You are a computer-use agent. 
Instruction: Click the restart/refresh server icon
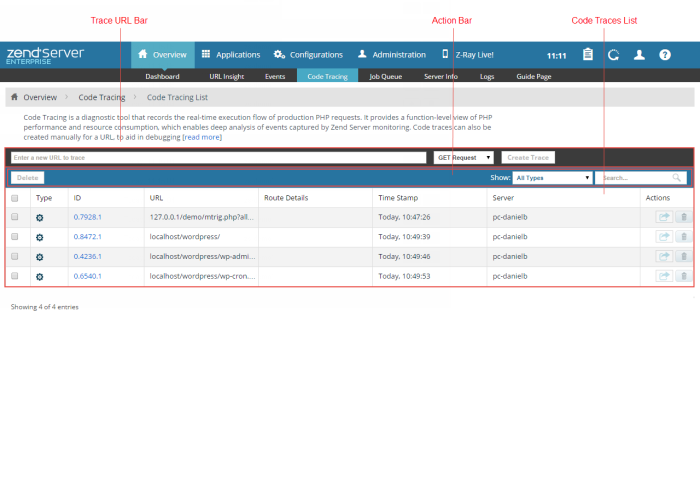point(613,55)
